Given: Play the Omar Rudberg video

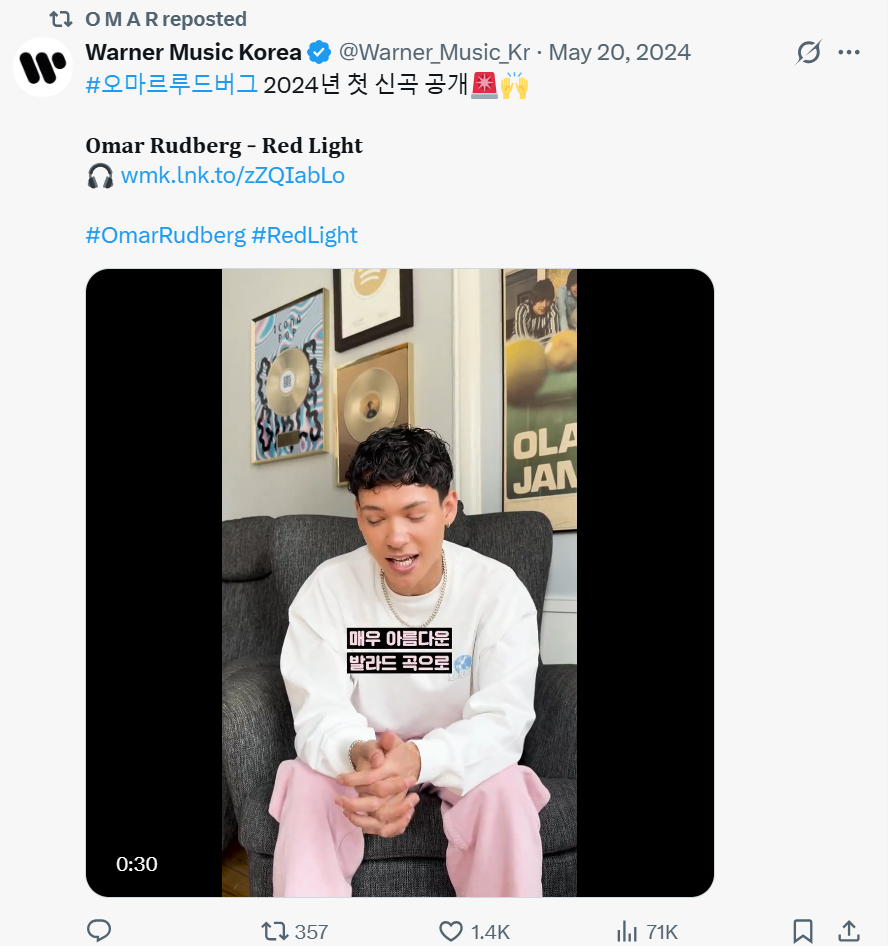Looking at the screenshot, I should 399,582.
